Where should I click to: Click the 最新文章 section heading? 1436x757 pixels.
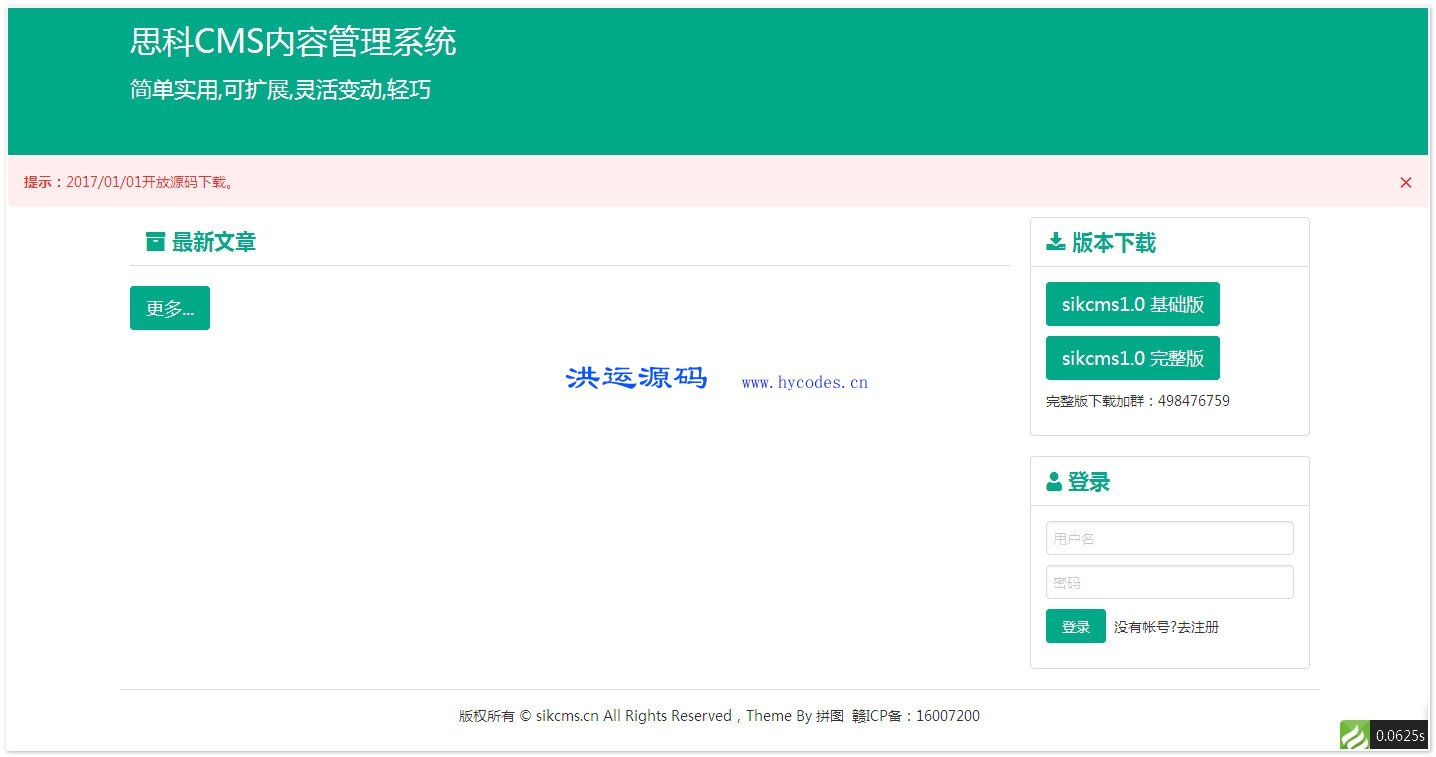214,242
